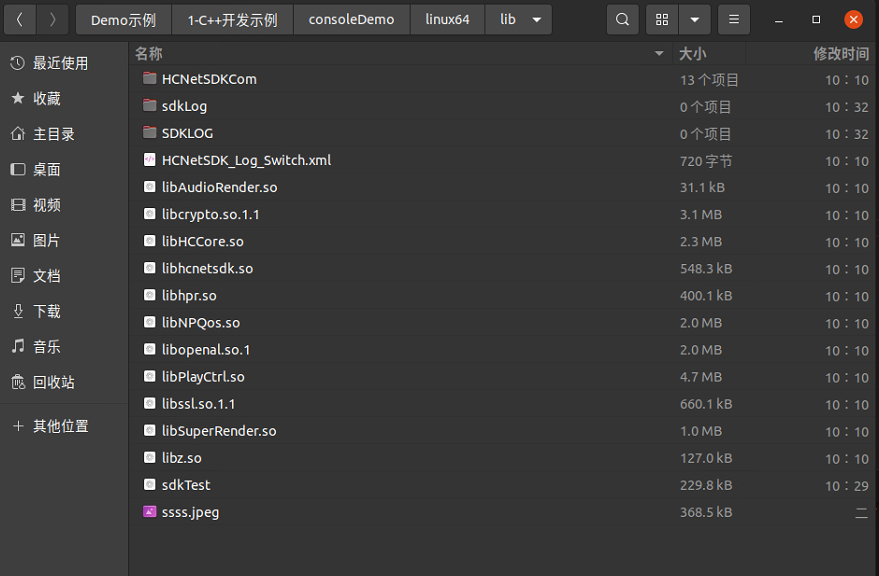Navigate to Demo示例 path segment

(123, 20)
